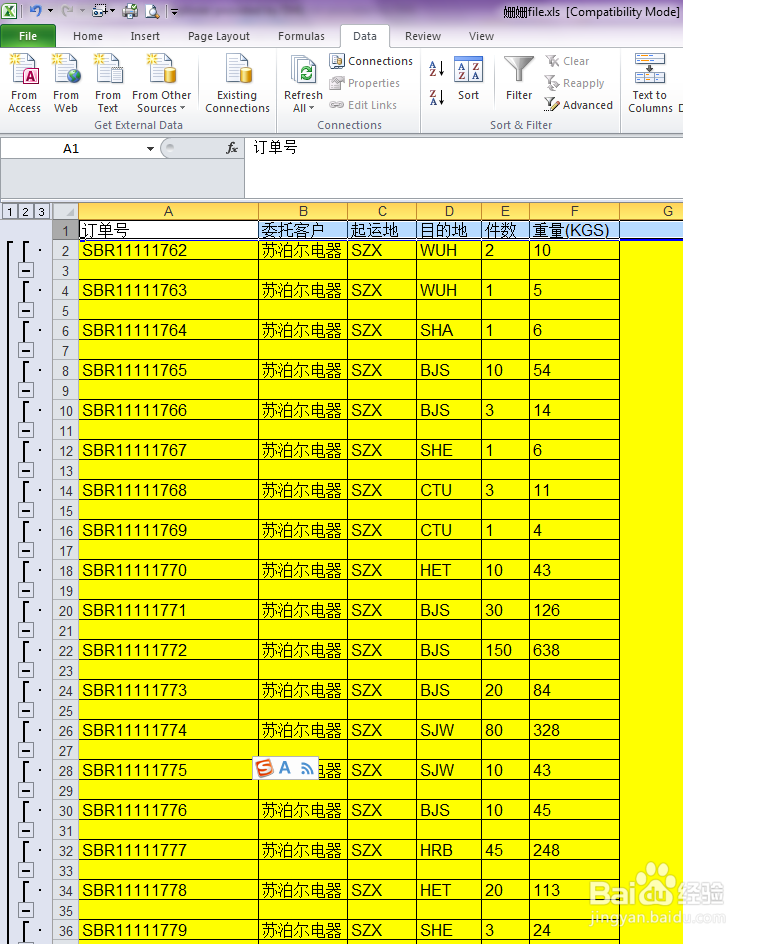Collapse outline group at row 15

tap(26, 511)
